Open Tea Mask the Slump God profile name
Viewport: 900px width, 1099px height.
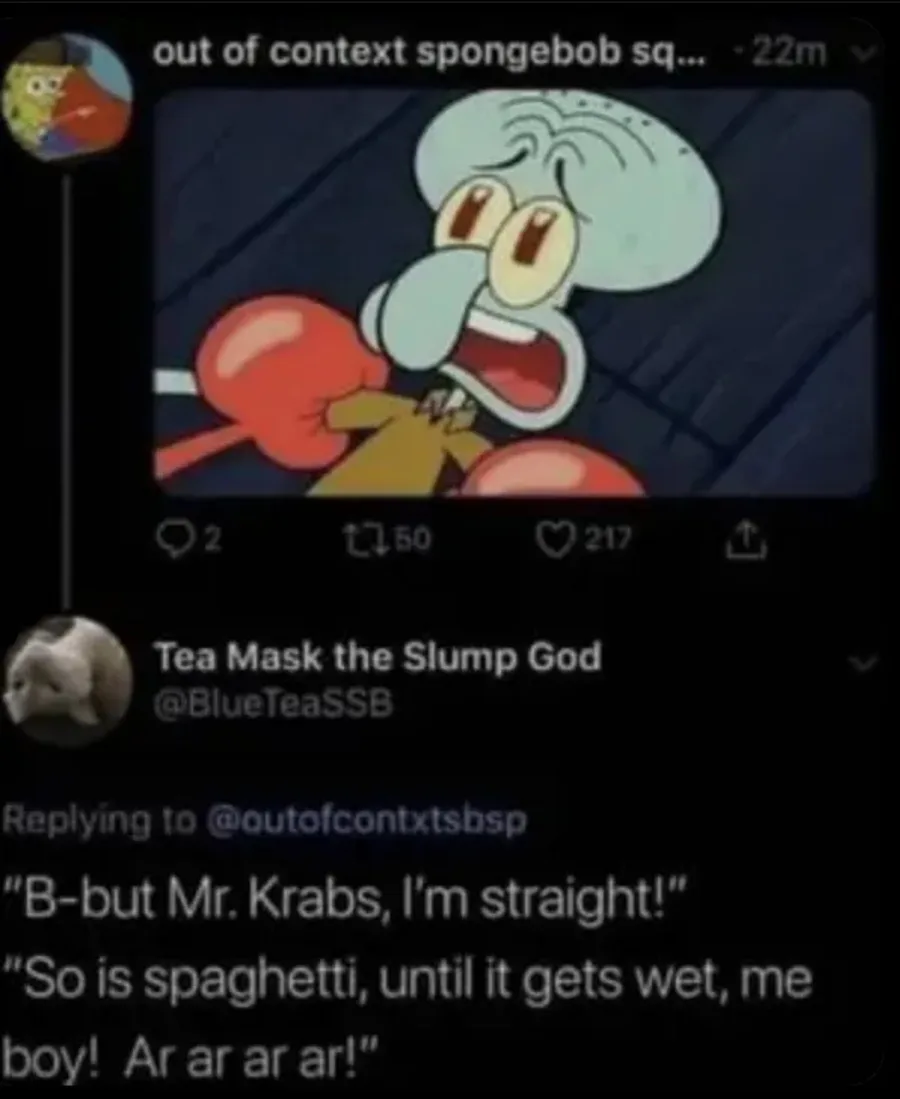coord(377,657)
